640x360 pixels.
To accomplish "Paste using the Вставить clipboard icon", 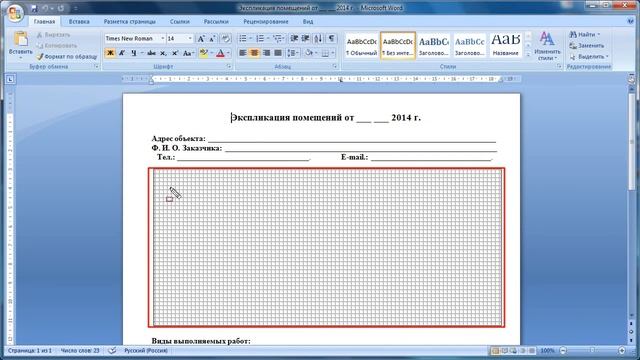I will tap(20, 39).
